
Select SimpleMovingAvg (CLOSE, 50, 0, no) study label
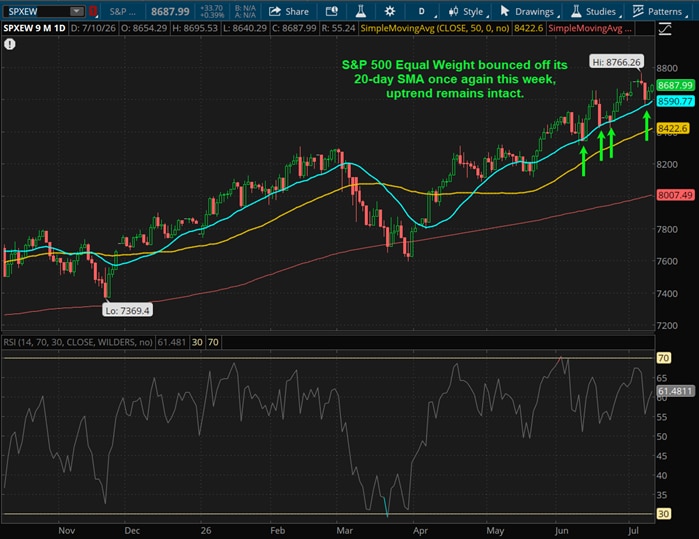coord(435,29)
